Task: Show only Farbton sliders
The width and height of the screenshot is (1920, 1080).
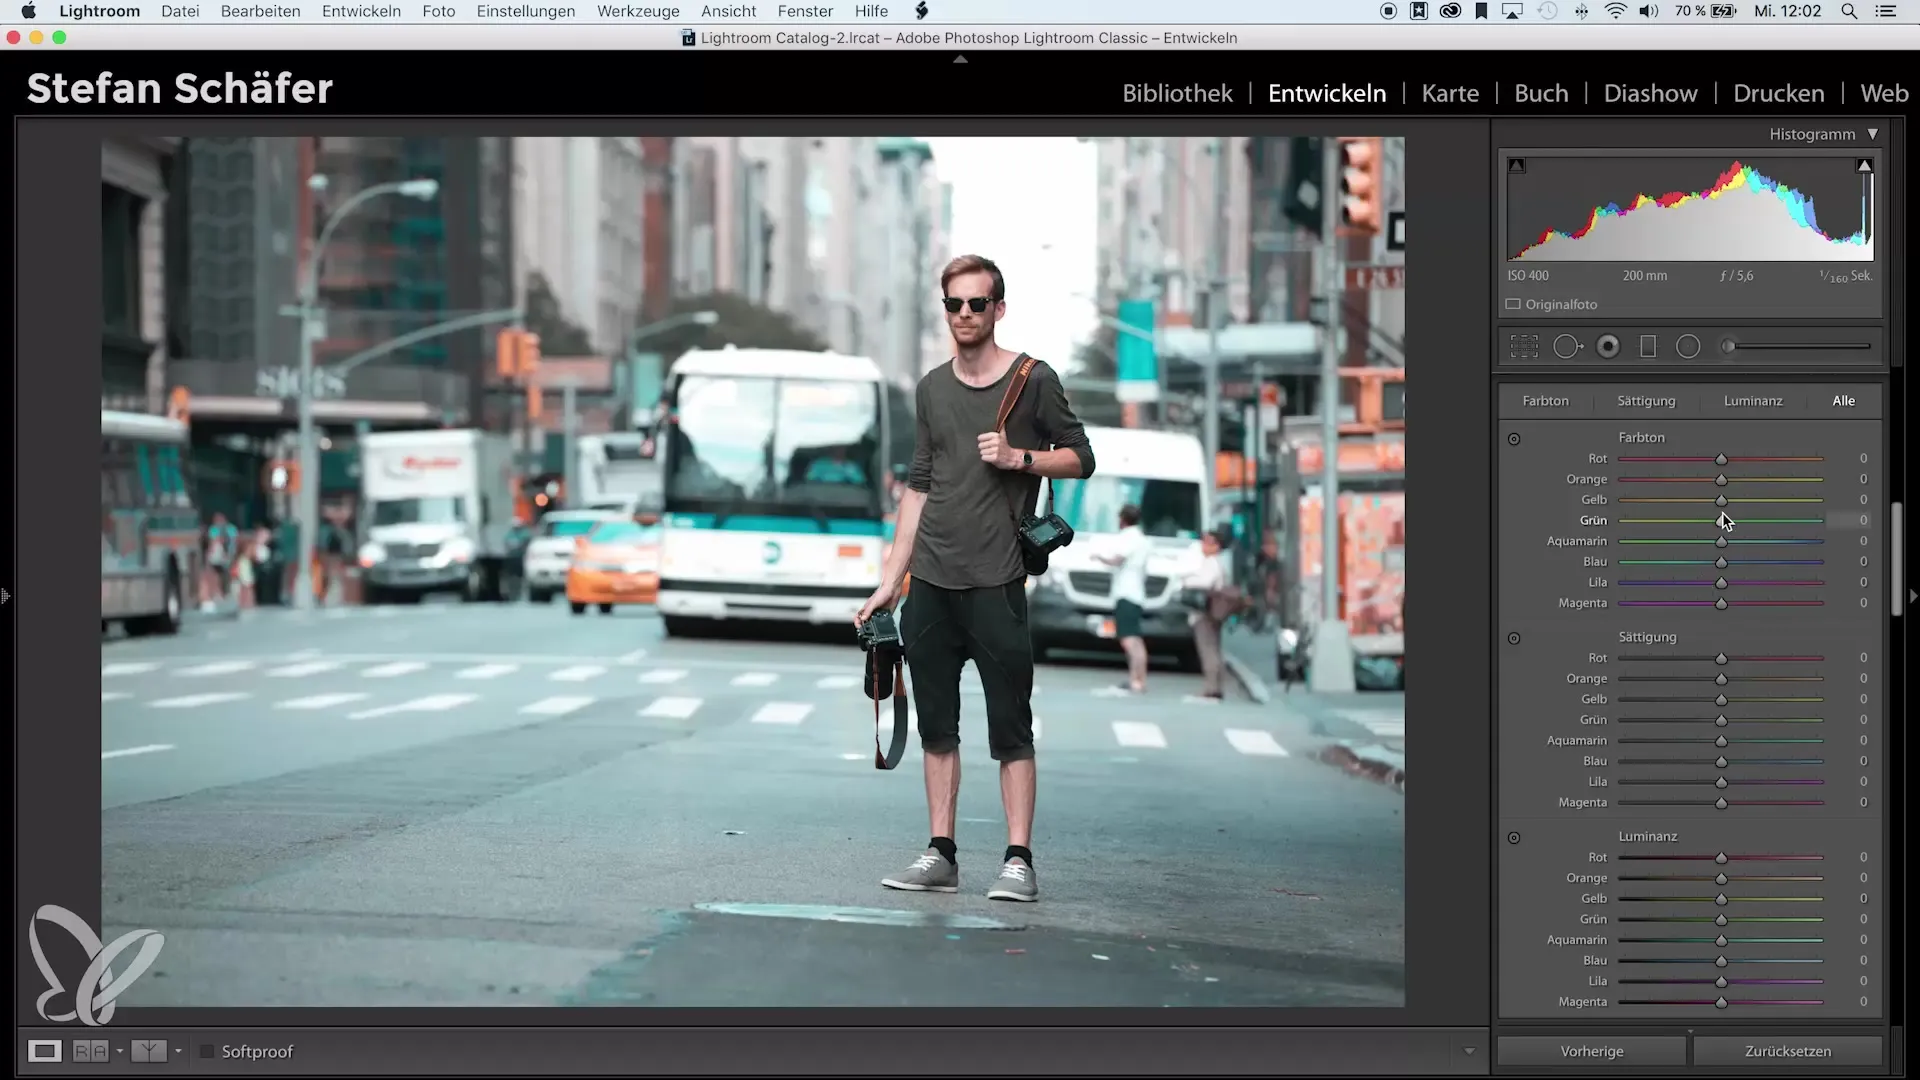Action: point(1545,401)
